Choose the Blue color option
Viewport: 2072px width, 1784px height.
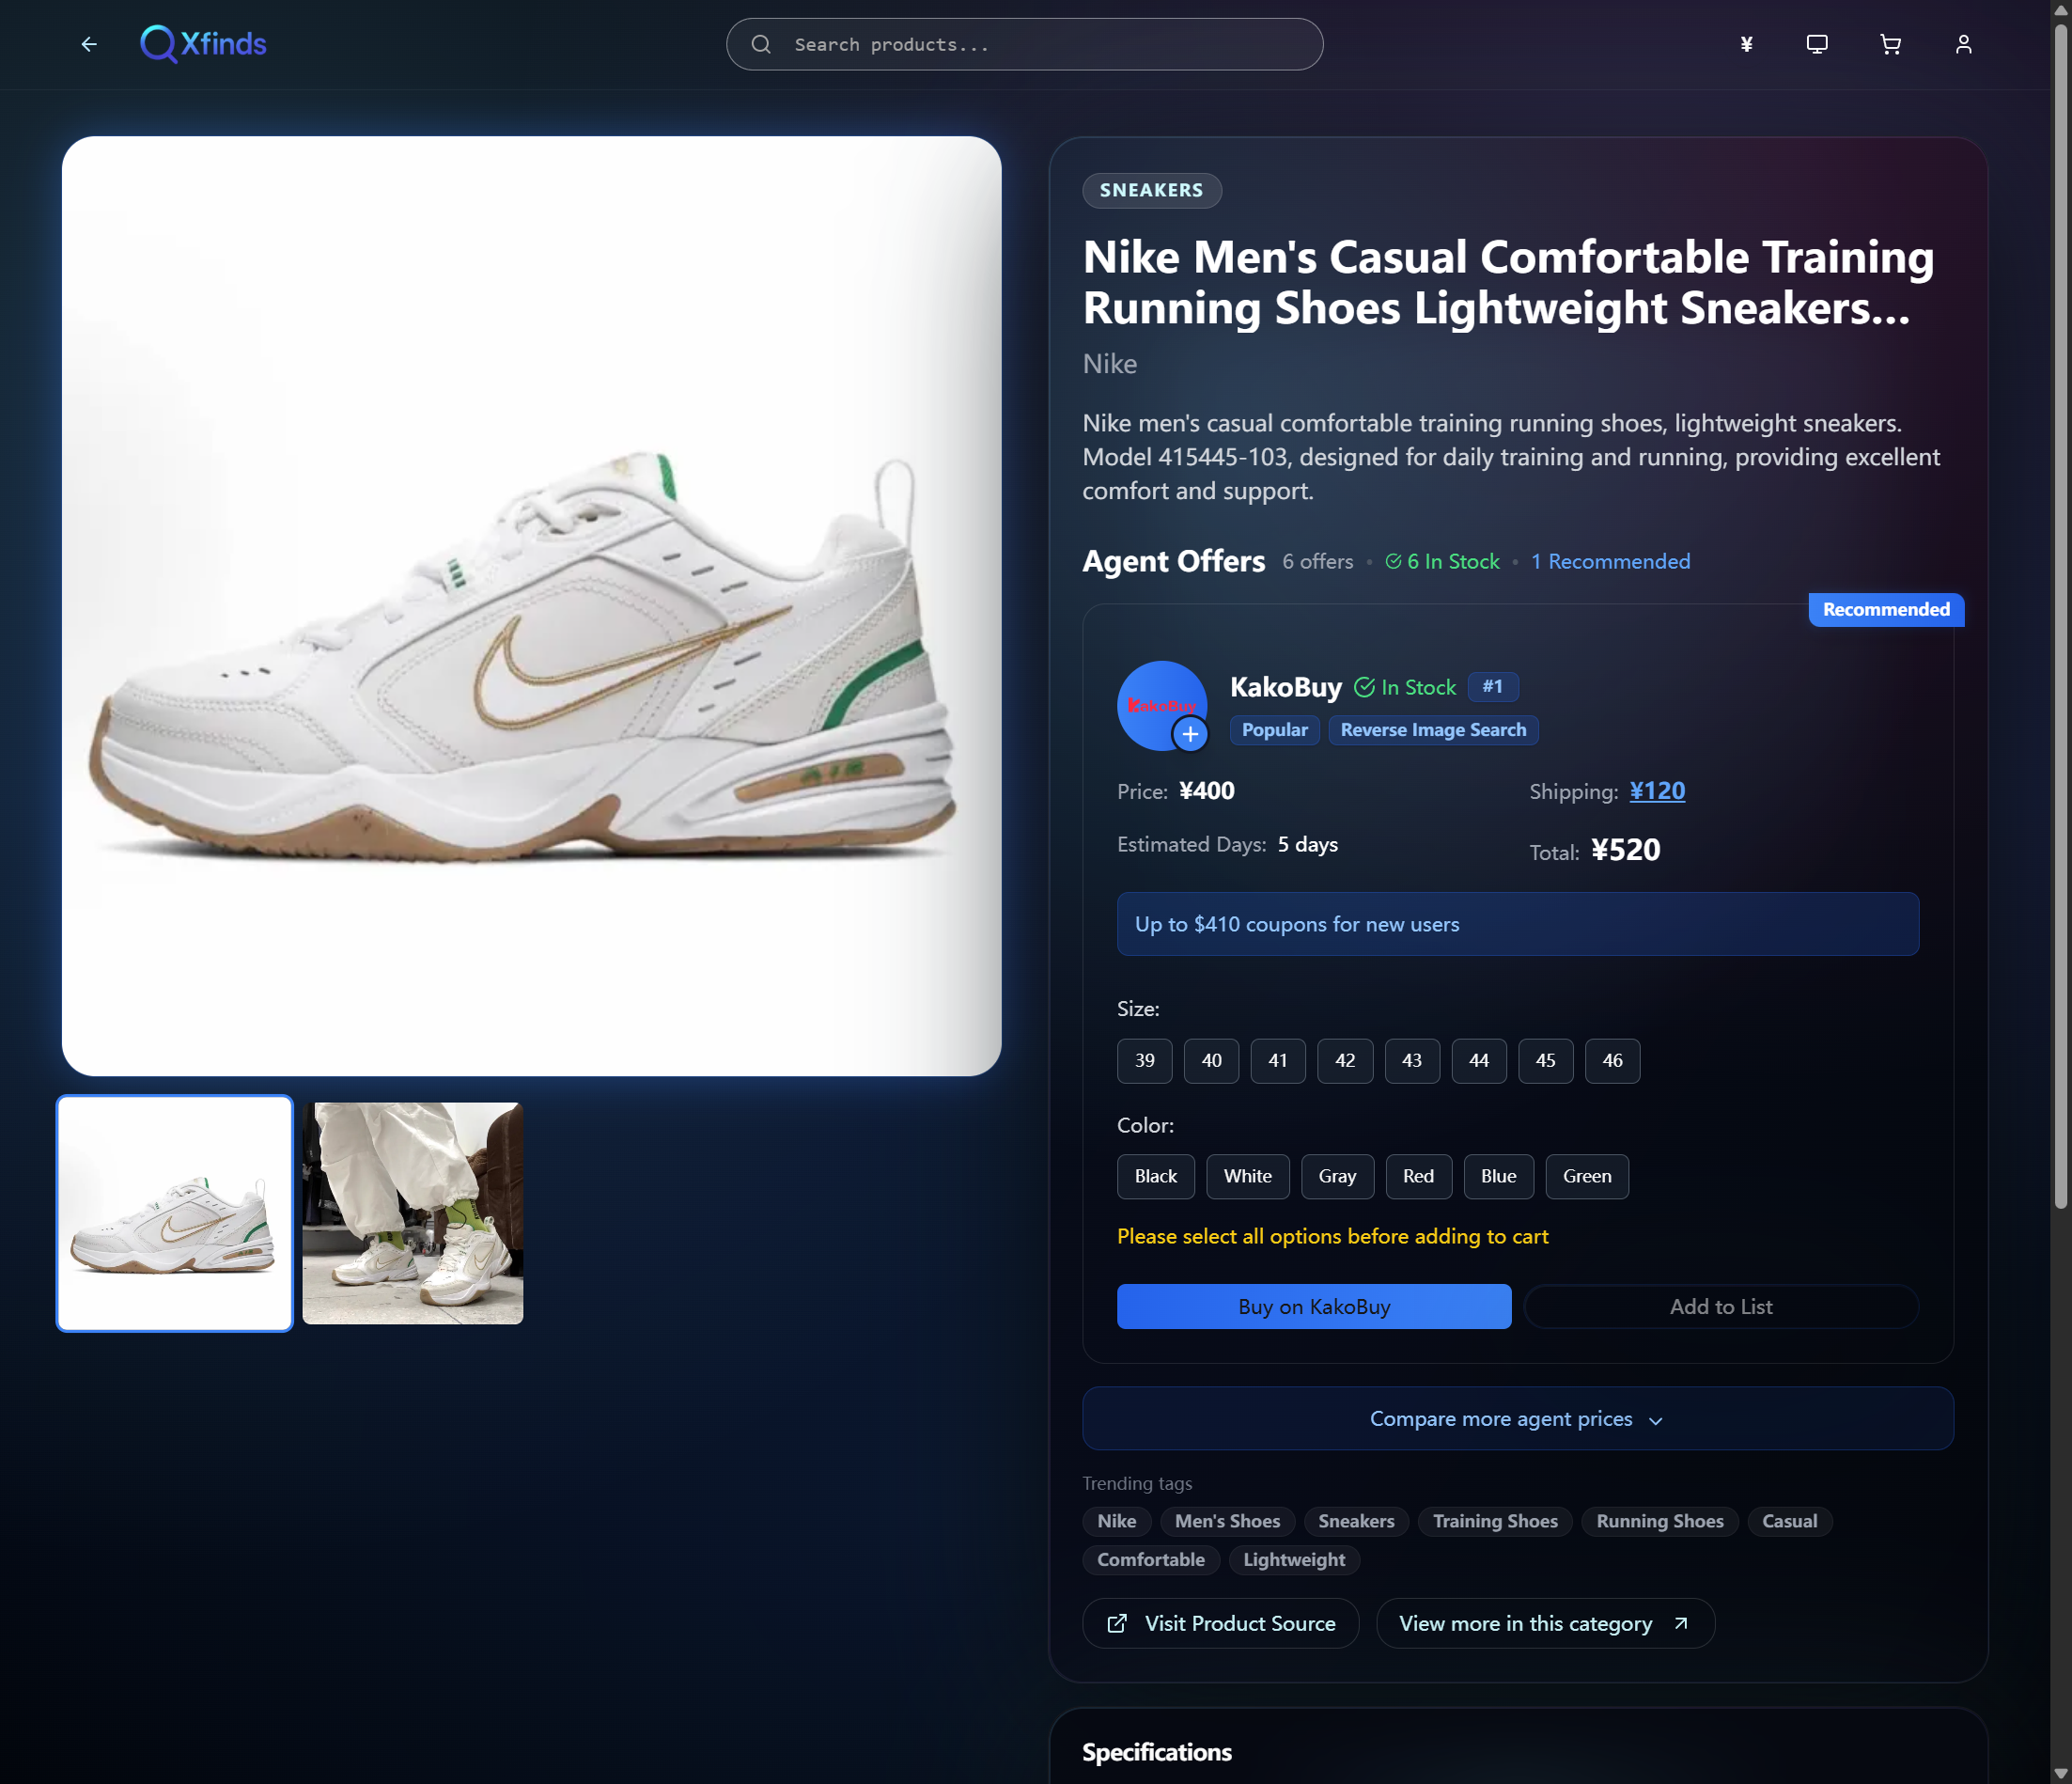(1498, 1176)
